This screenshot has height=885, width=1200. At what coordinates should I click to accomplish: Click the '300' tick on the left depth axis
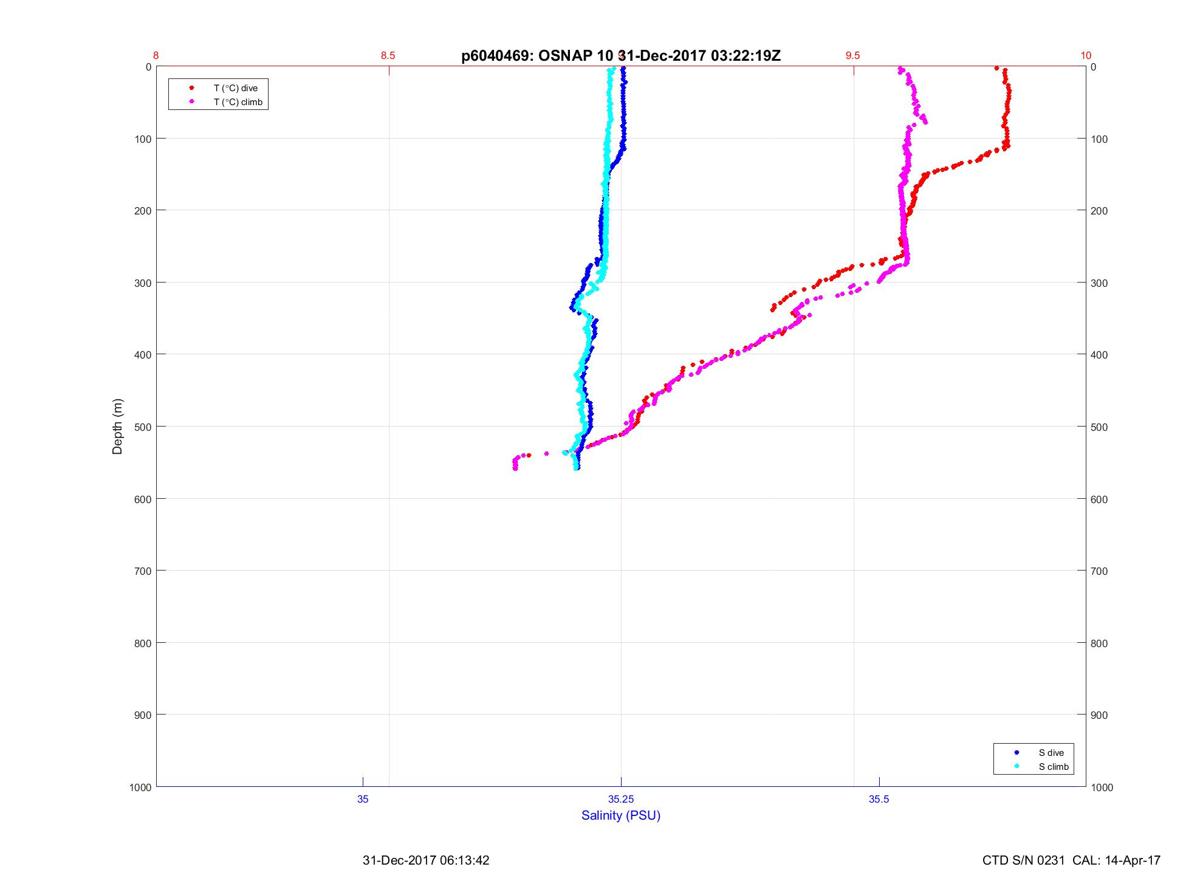(142, 283)
